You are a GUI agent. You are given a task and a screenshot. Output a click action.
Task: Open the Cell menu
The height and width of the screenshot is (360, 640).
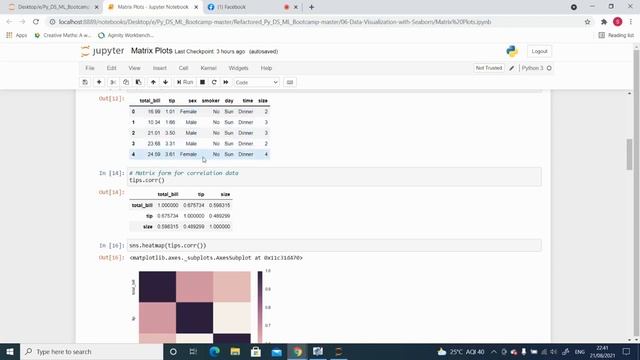(183, 68)
